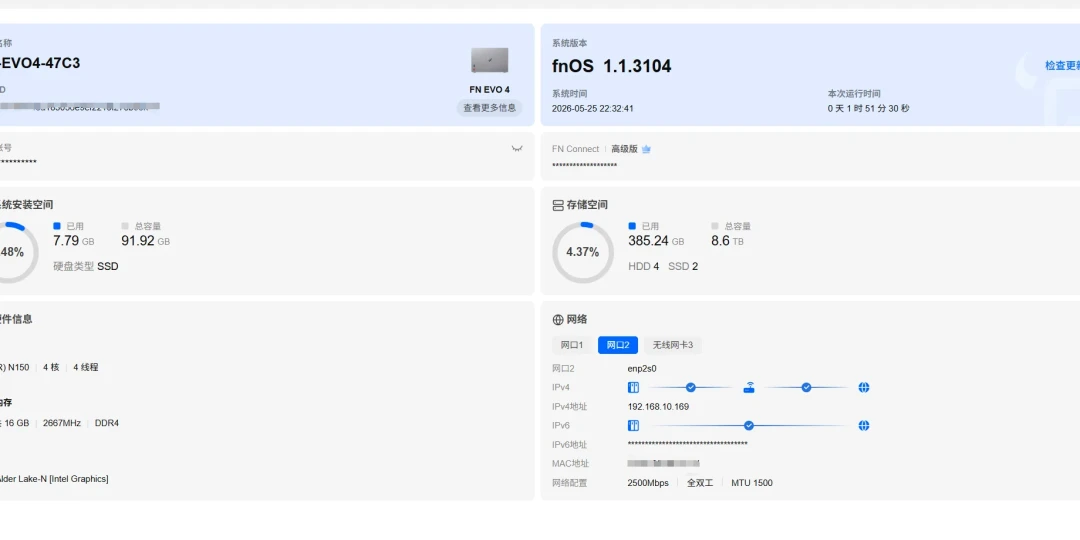Click the 7.79 GB used value

click(74, 241)
